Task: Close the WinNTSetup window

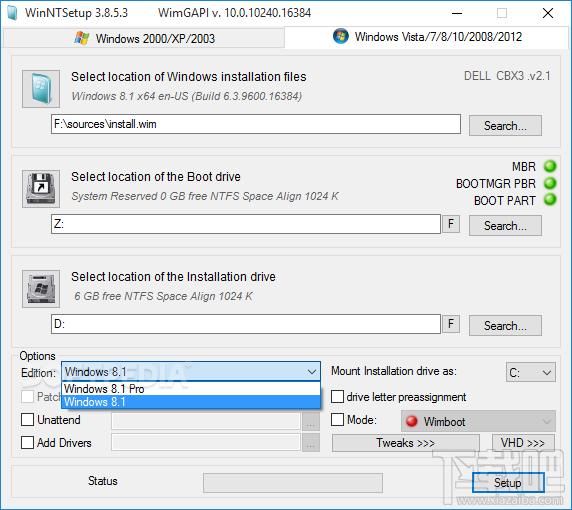Action: click(548, 13)
